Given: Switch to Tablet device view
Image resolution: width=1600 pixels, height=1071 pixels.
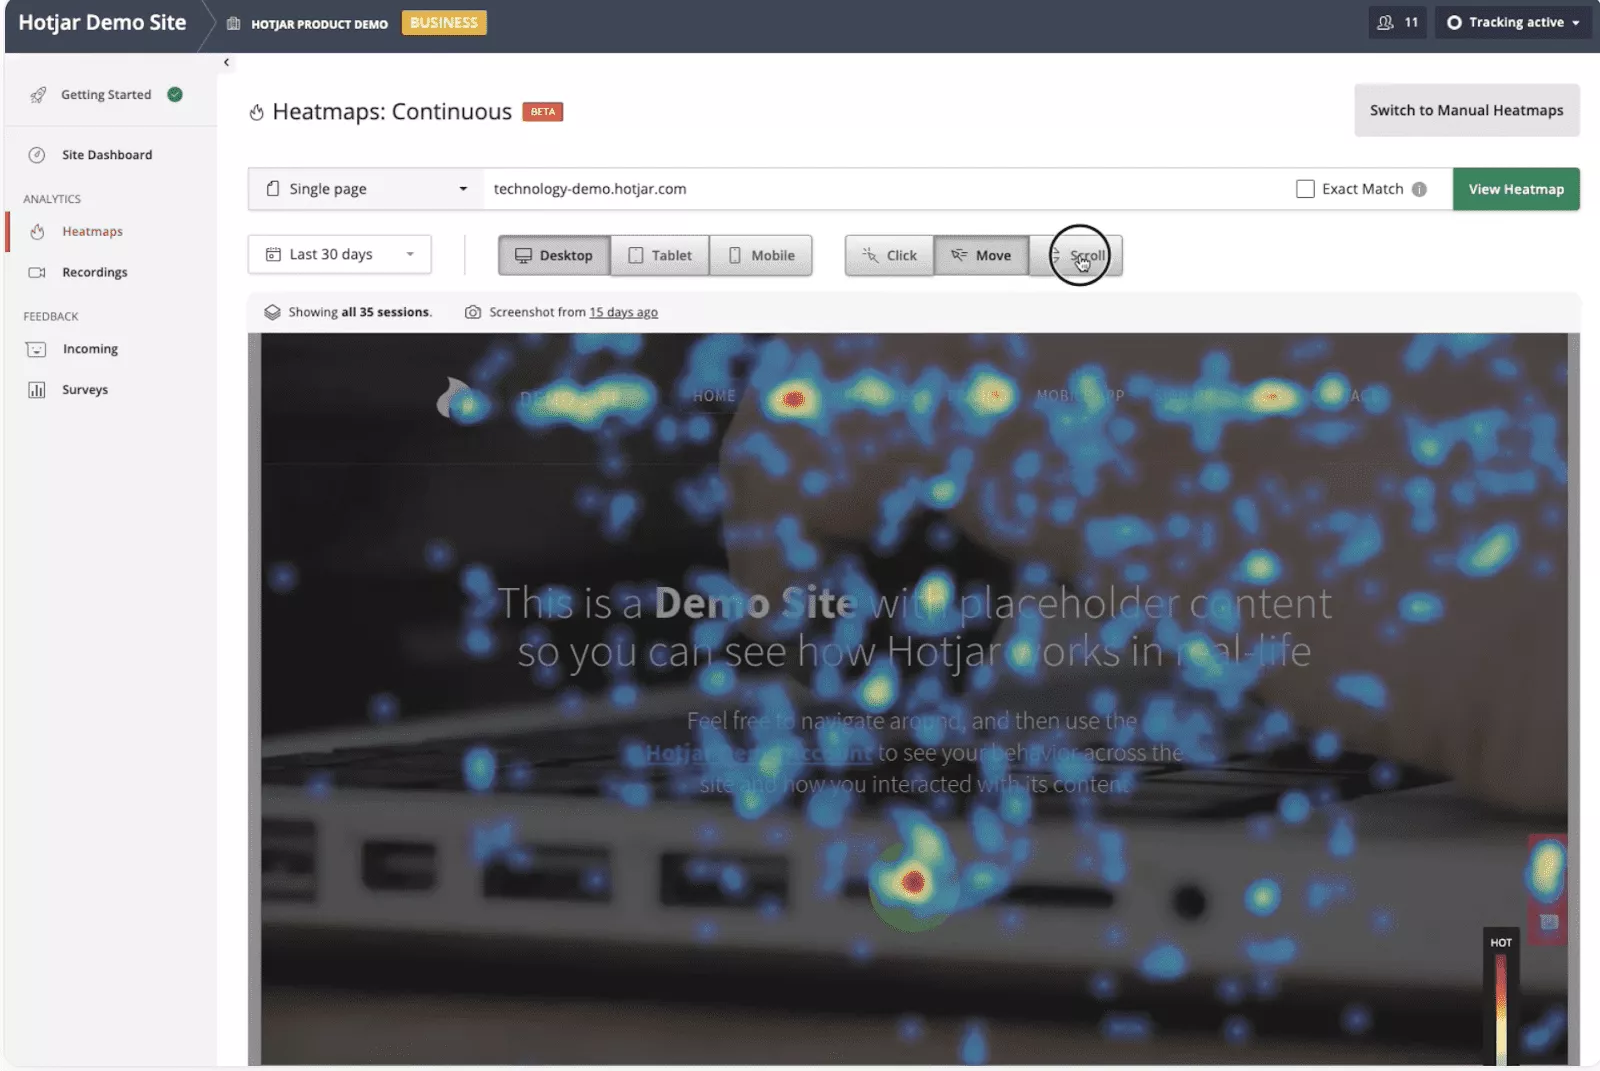Looking at the screenshot, I should pyautogui.click(x=660, y=255).
